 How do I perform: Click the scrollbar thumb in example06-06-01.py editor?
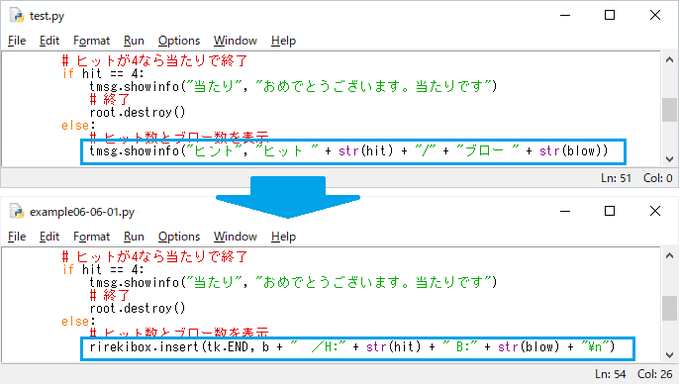click(670, 308)
